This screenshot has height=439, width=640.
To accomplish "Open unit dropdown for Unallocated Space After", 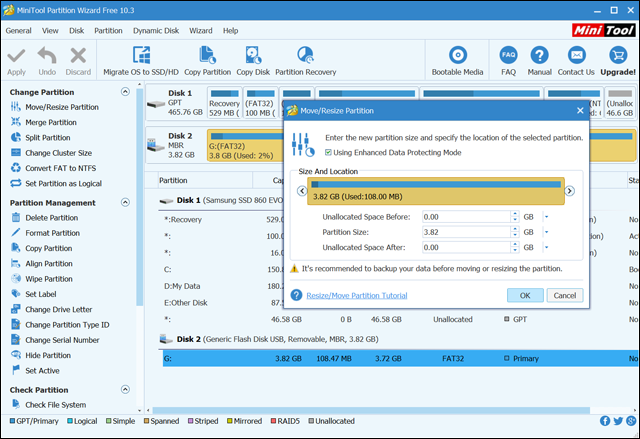I will click(546, 248).
